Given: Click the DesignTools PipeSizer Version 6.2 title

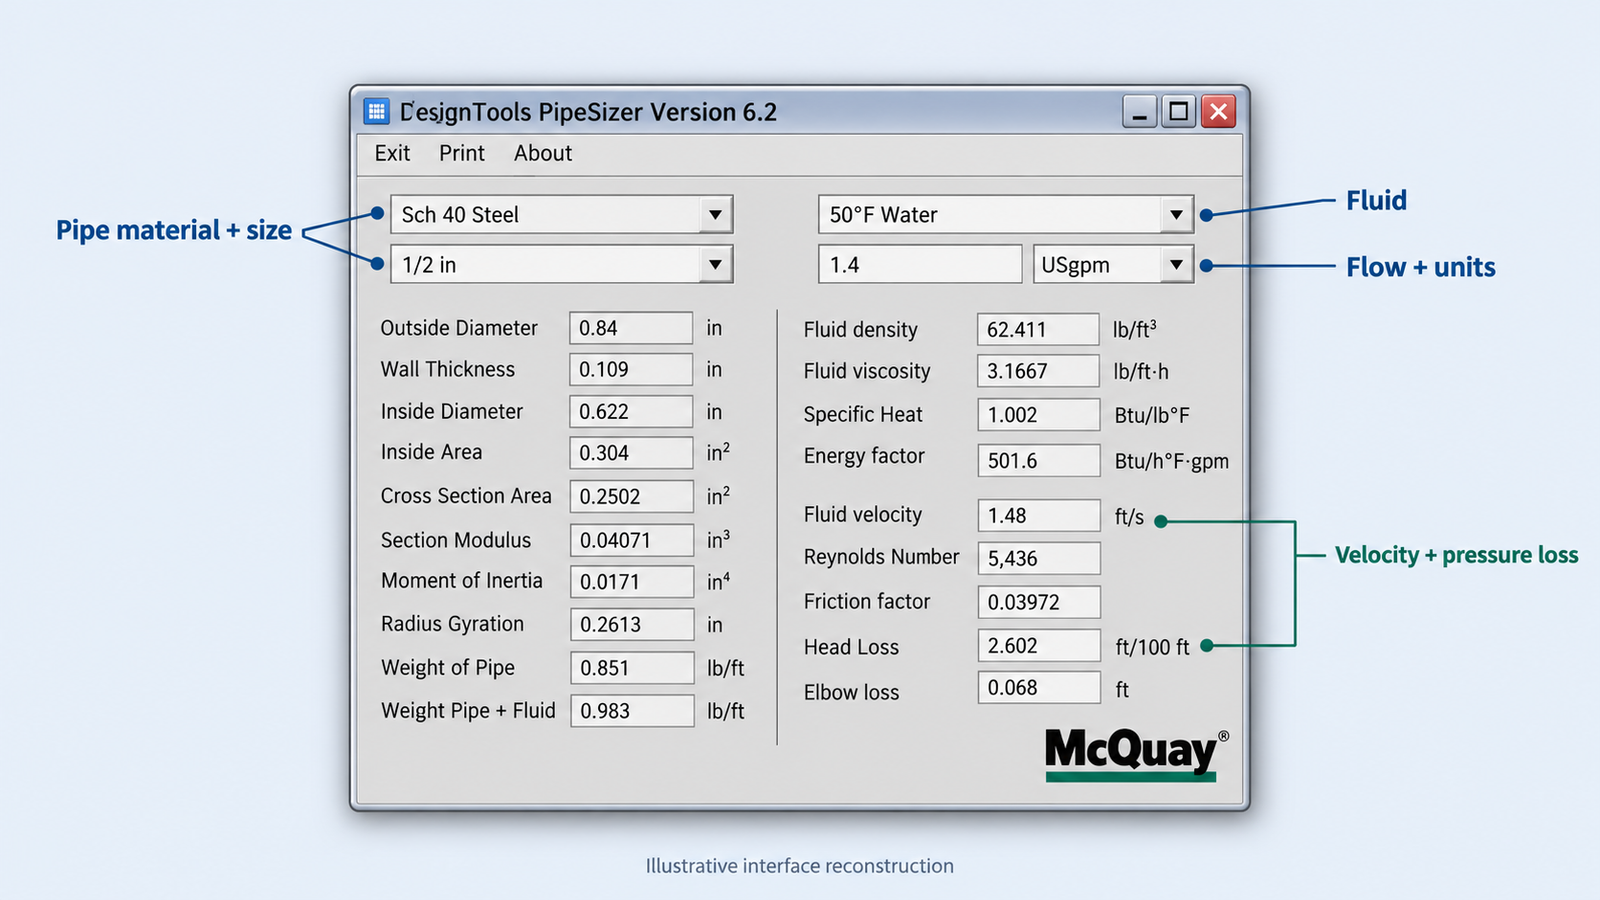Looking at the screenshot, I should pyautogui.click(x=588, y=112).
